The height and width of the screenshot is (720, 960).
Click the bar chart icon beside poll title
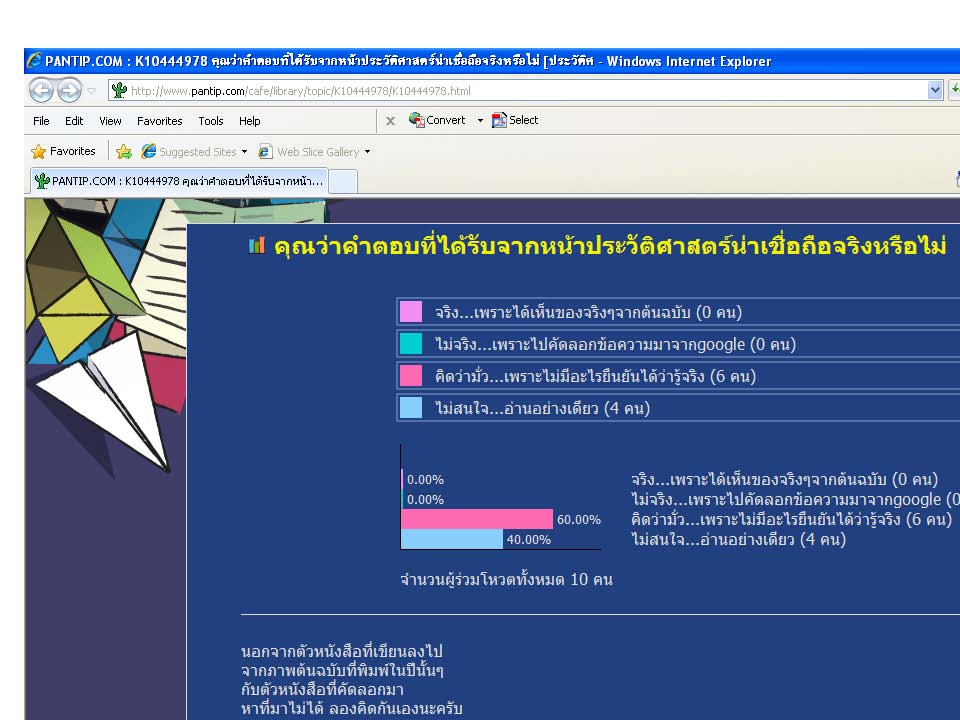257,246
